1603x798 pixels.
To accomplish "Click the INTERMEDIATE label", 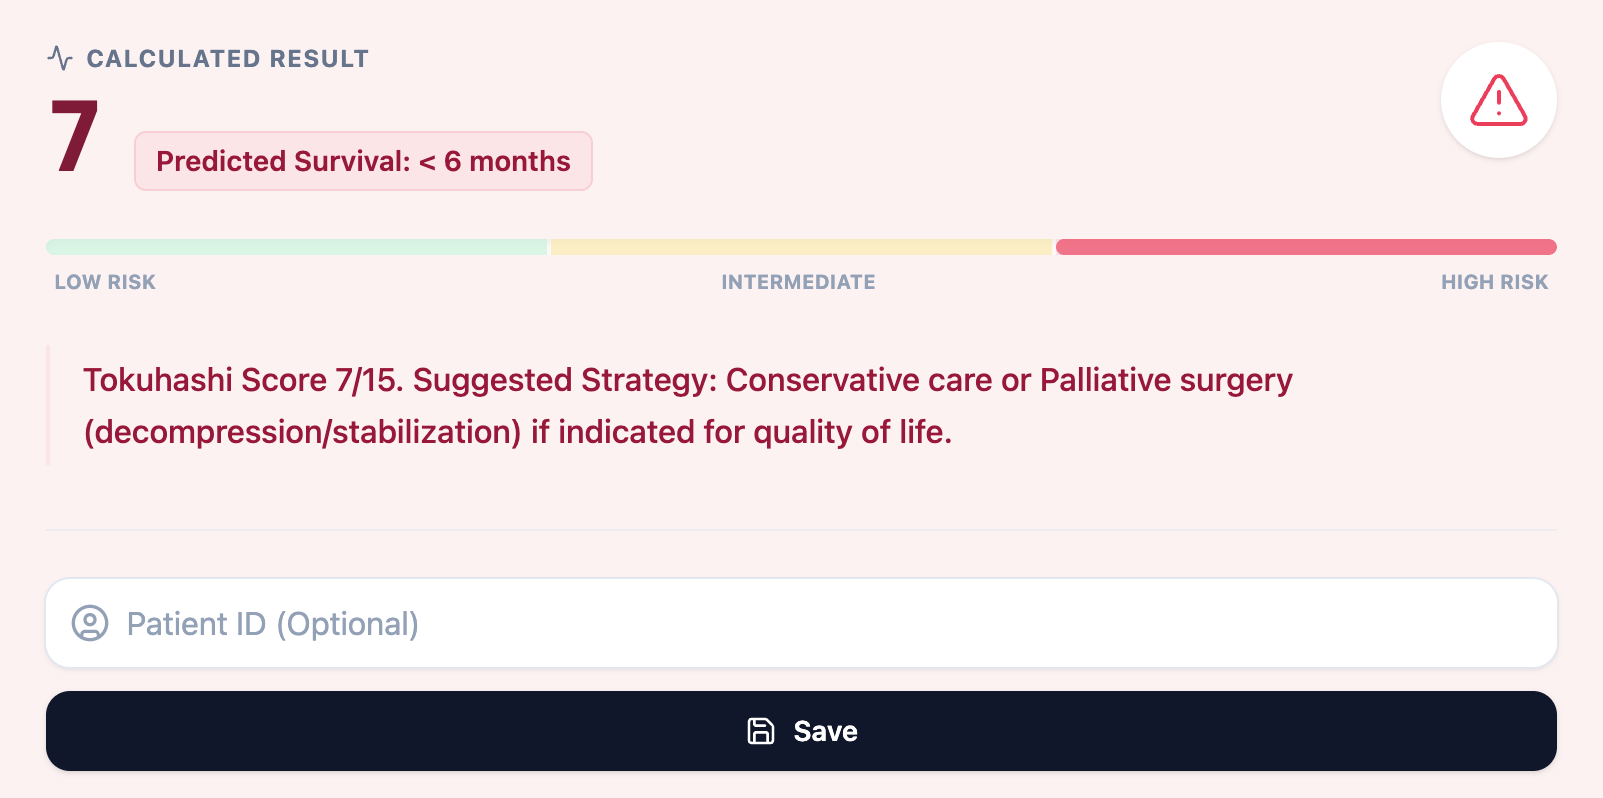I will (798, 282).
